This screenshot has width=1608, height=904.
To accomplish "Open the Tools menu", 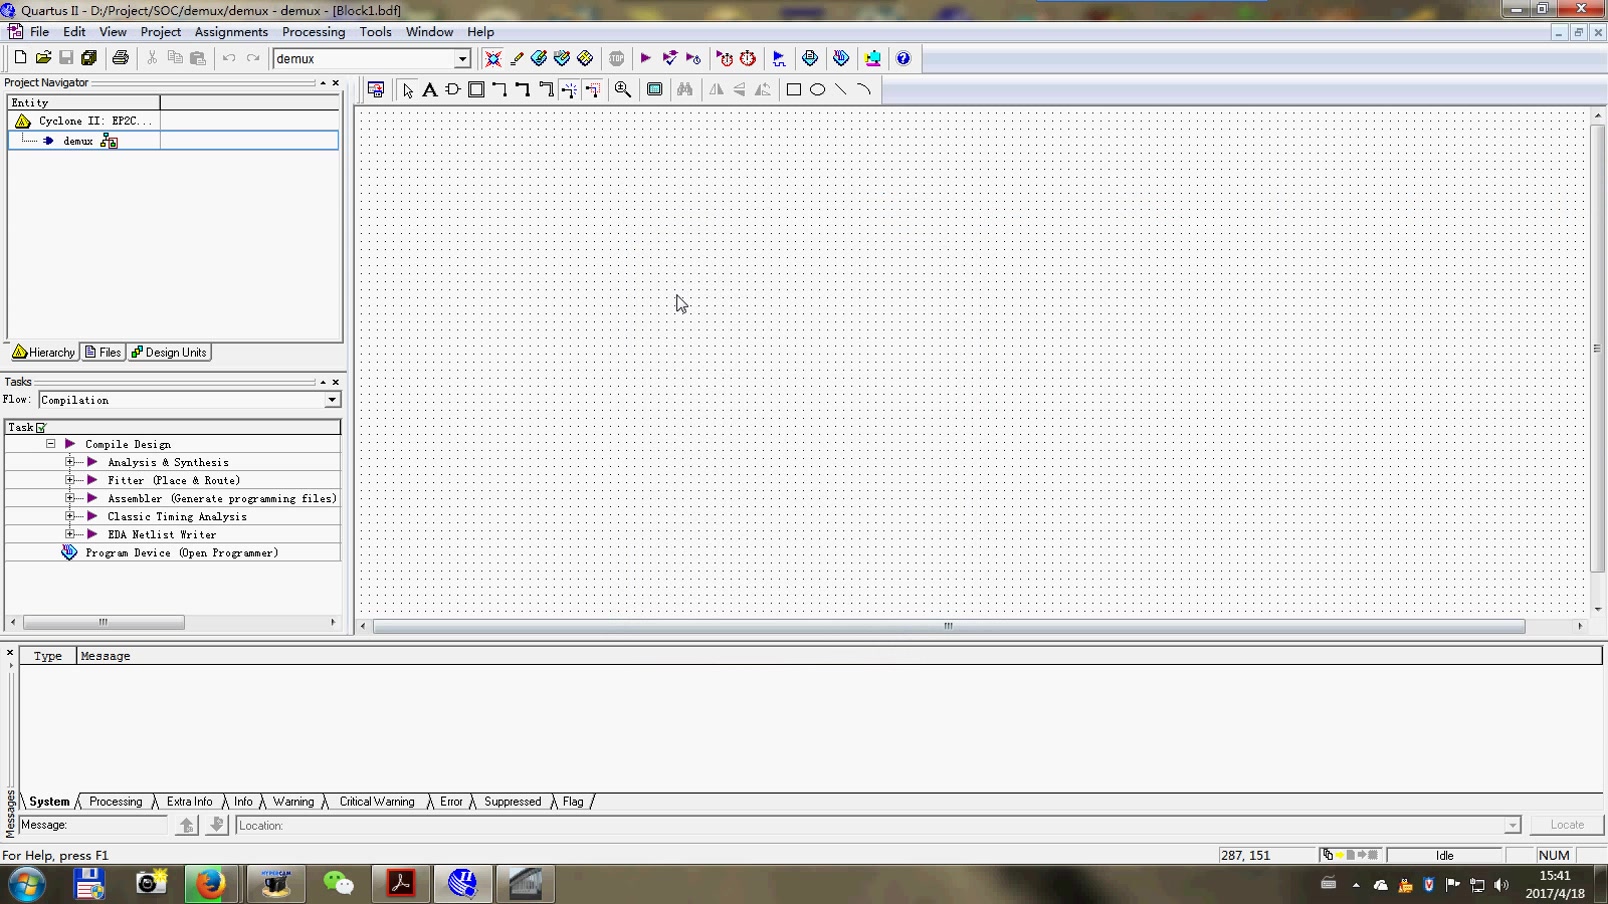I will (x=375, y=32).
